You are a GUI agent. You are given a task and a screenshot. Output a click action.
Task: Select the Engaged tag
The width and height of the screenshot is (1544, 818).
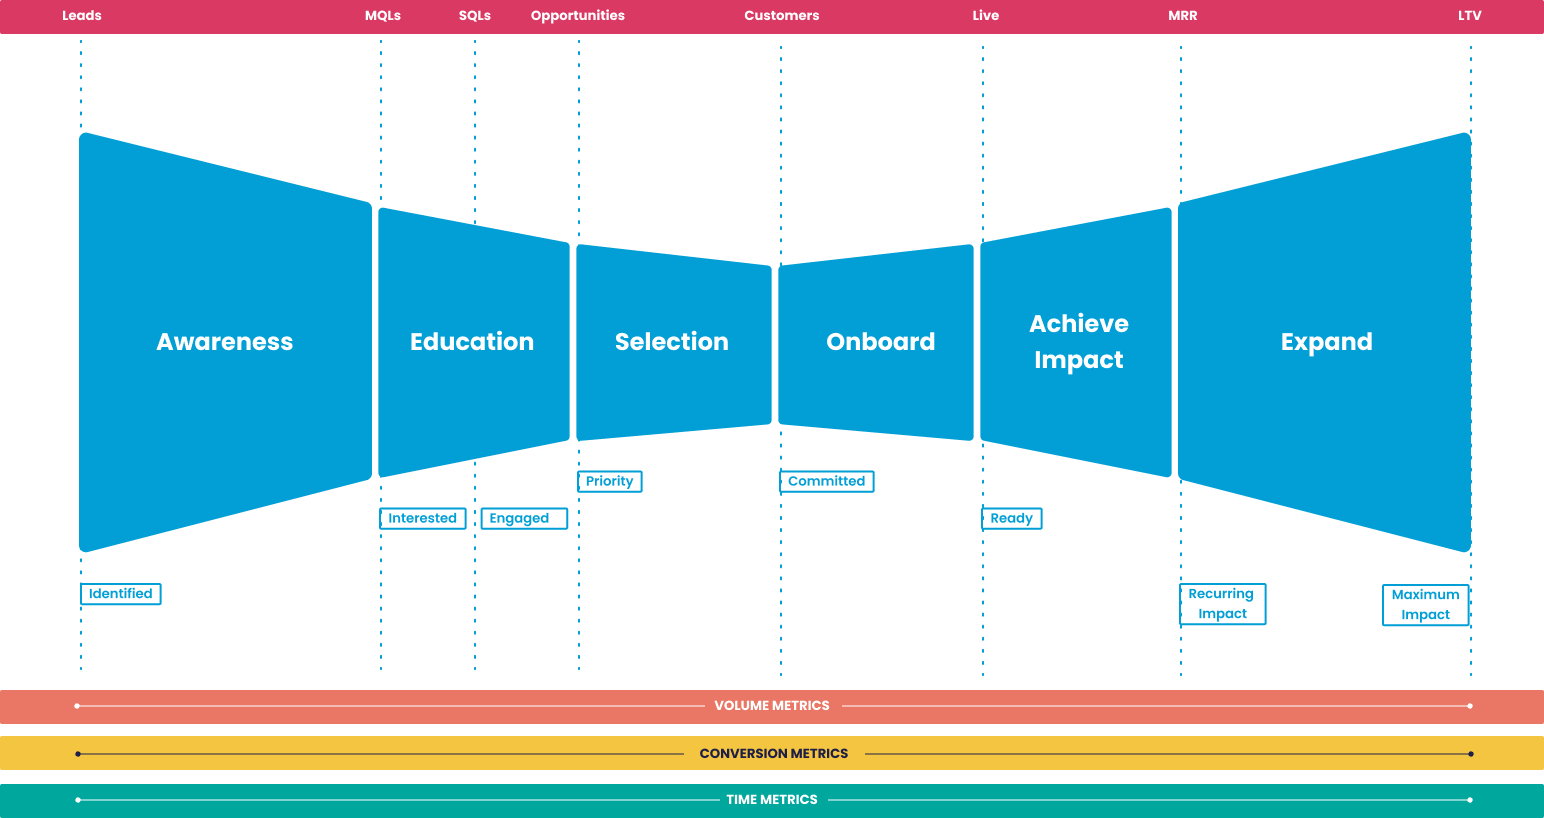pos(524,518)
